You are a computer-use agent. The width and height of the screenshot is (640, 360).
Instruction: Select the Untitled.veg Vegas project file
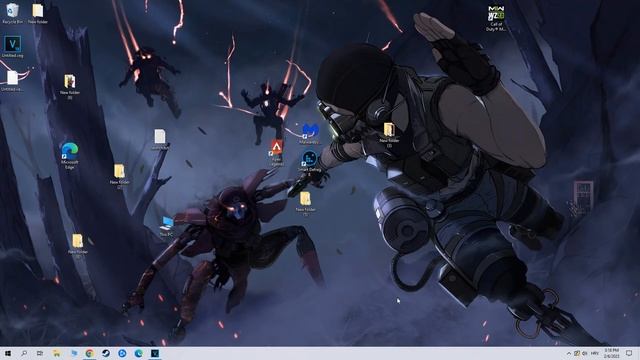[x=12, y=47]
